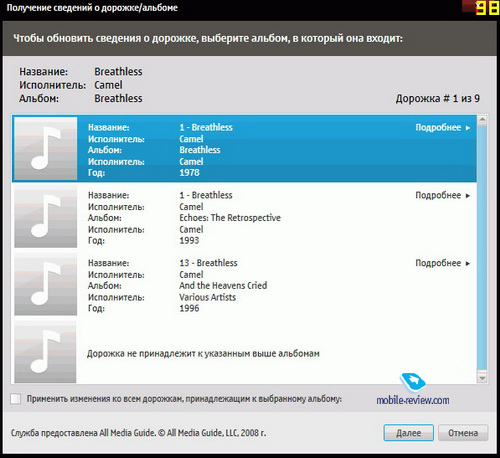Click music note icon of Echoes: The Retrospective

(x=46, y=216)
